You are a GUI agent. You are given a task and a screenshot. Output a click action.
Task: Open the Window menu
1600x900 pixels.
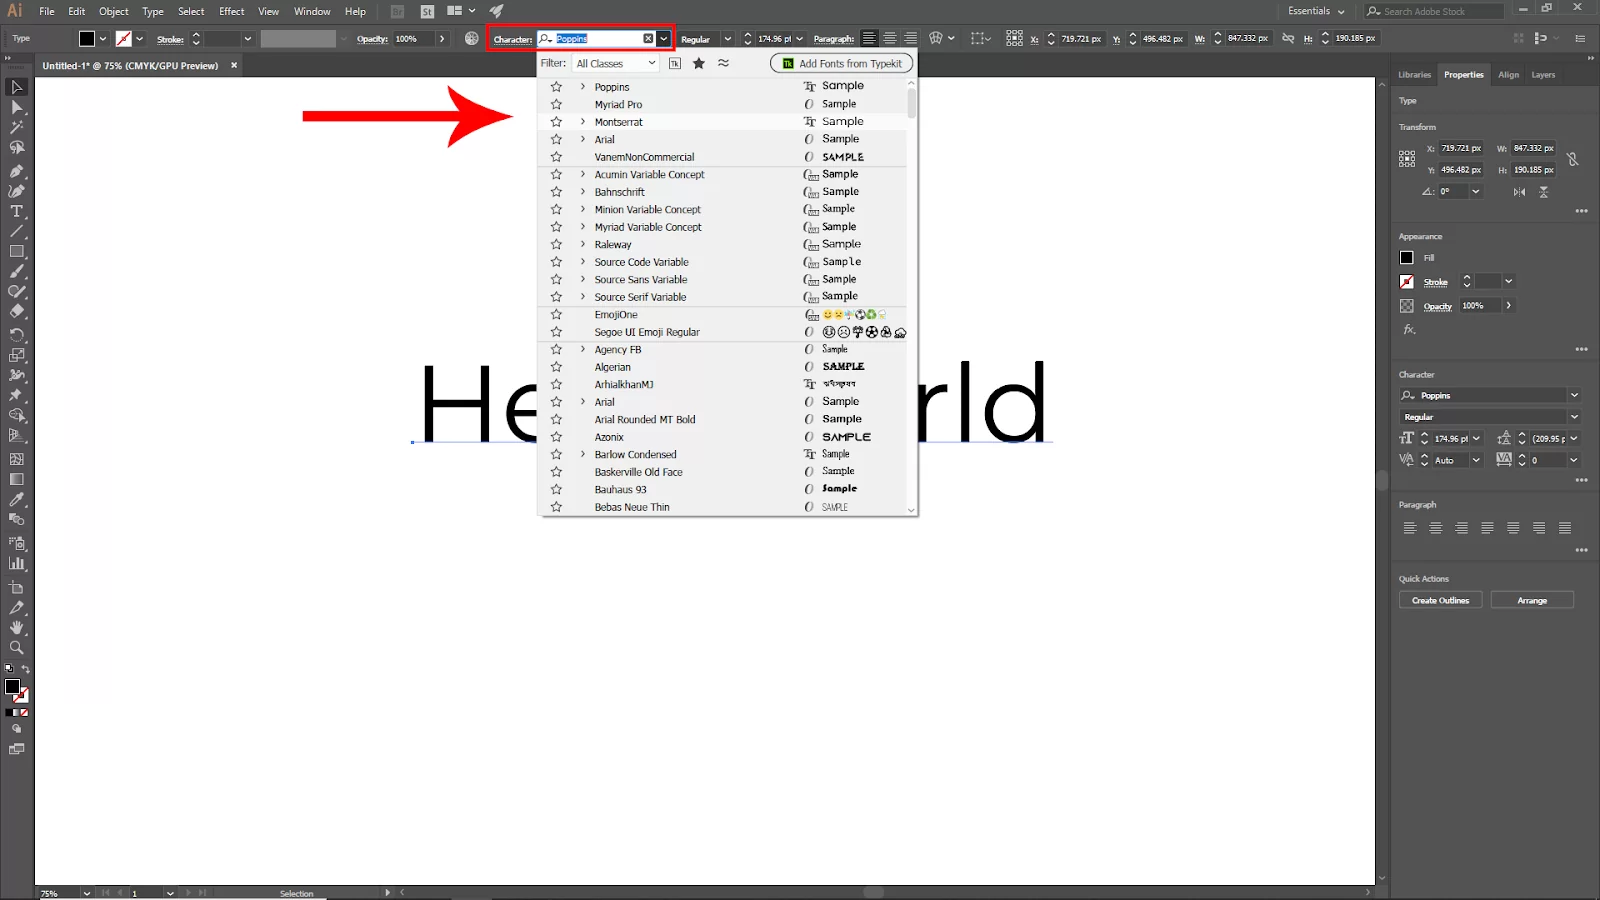click(312, 11)
